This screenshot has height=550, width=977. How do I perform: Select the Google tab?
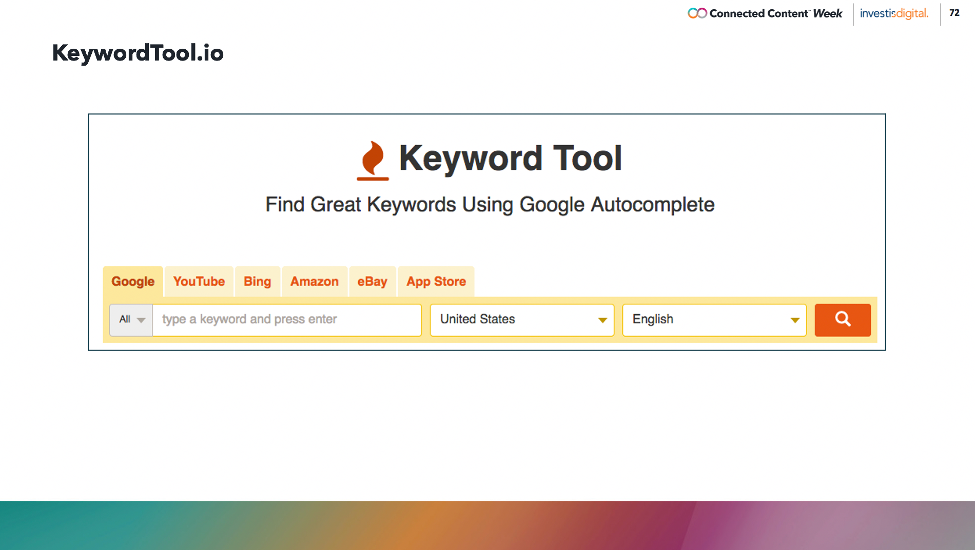click(x=133, y=282)
